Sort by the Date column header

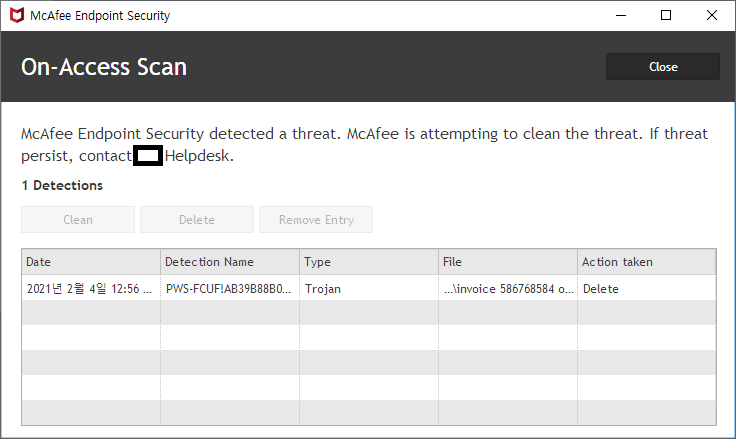pyautogui.click(x=91, y=262)
